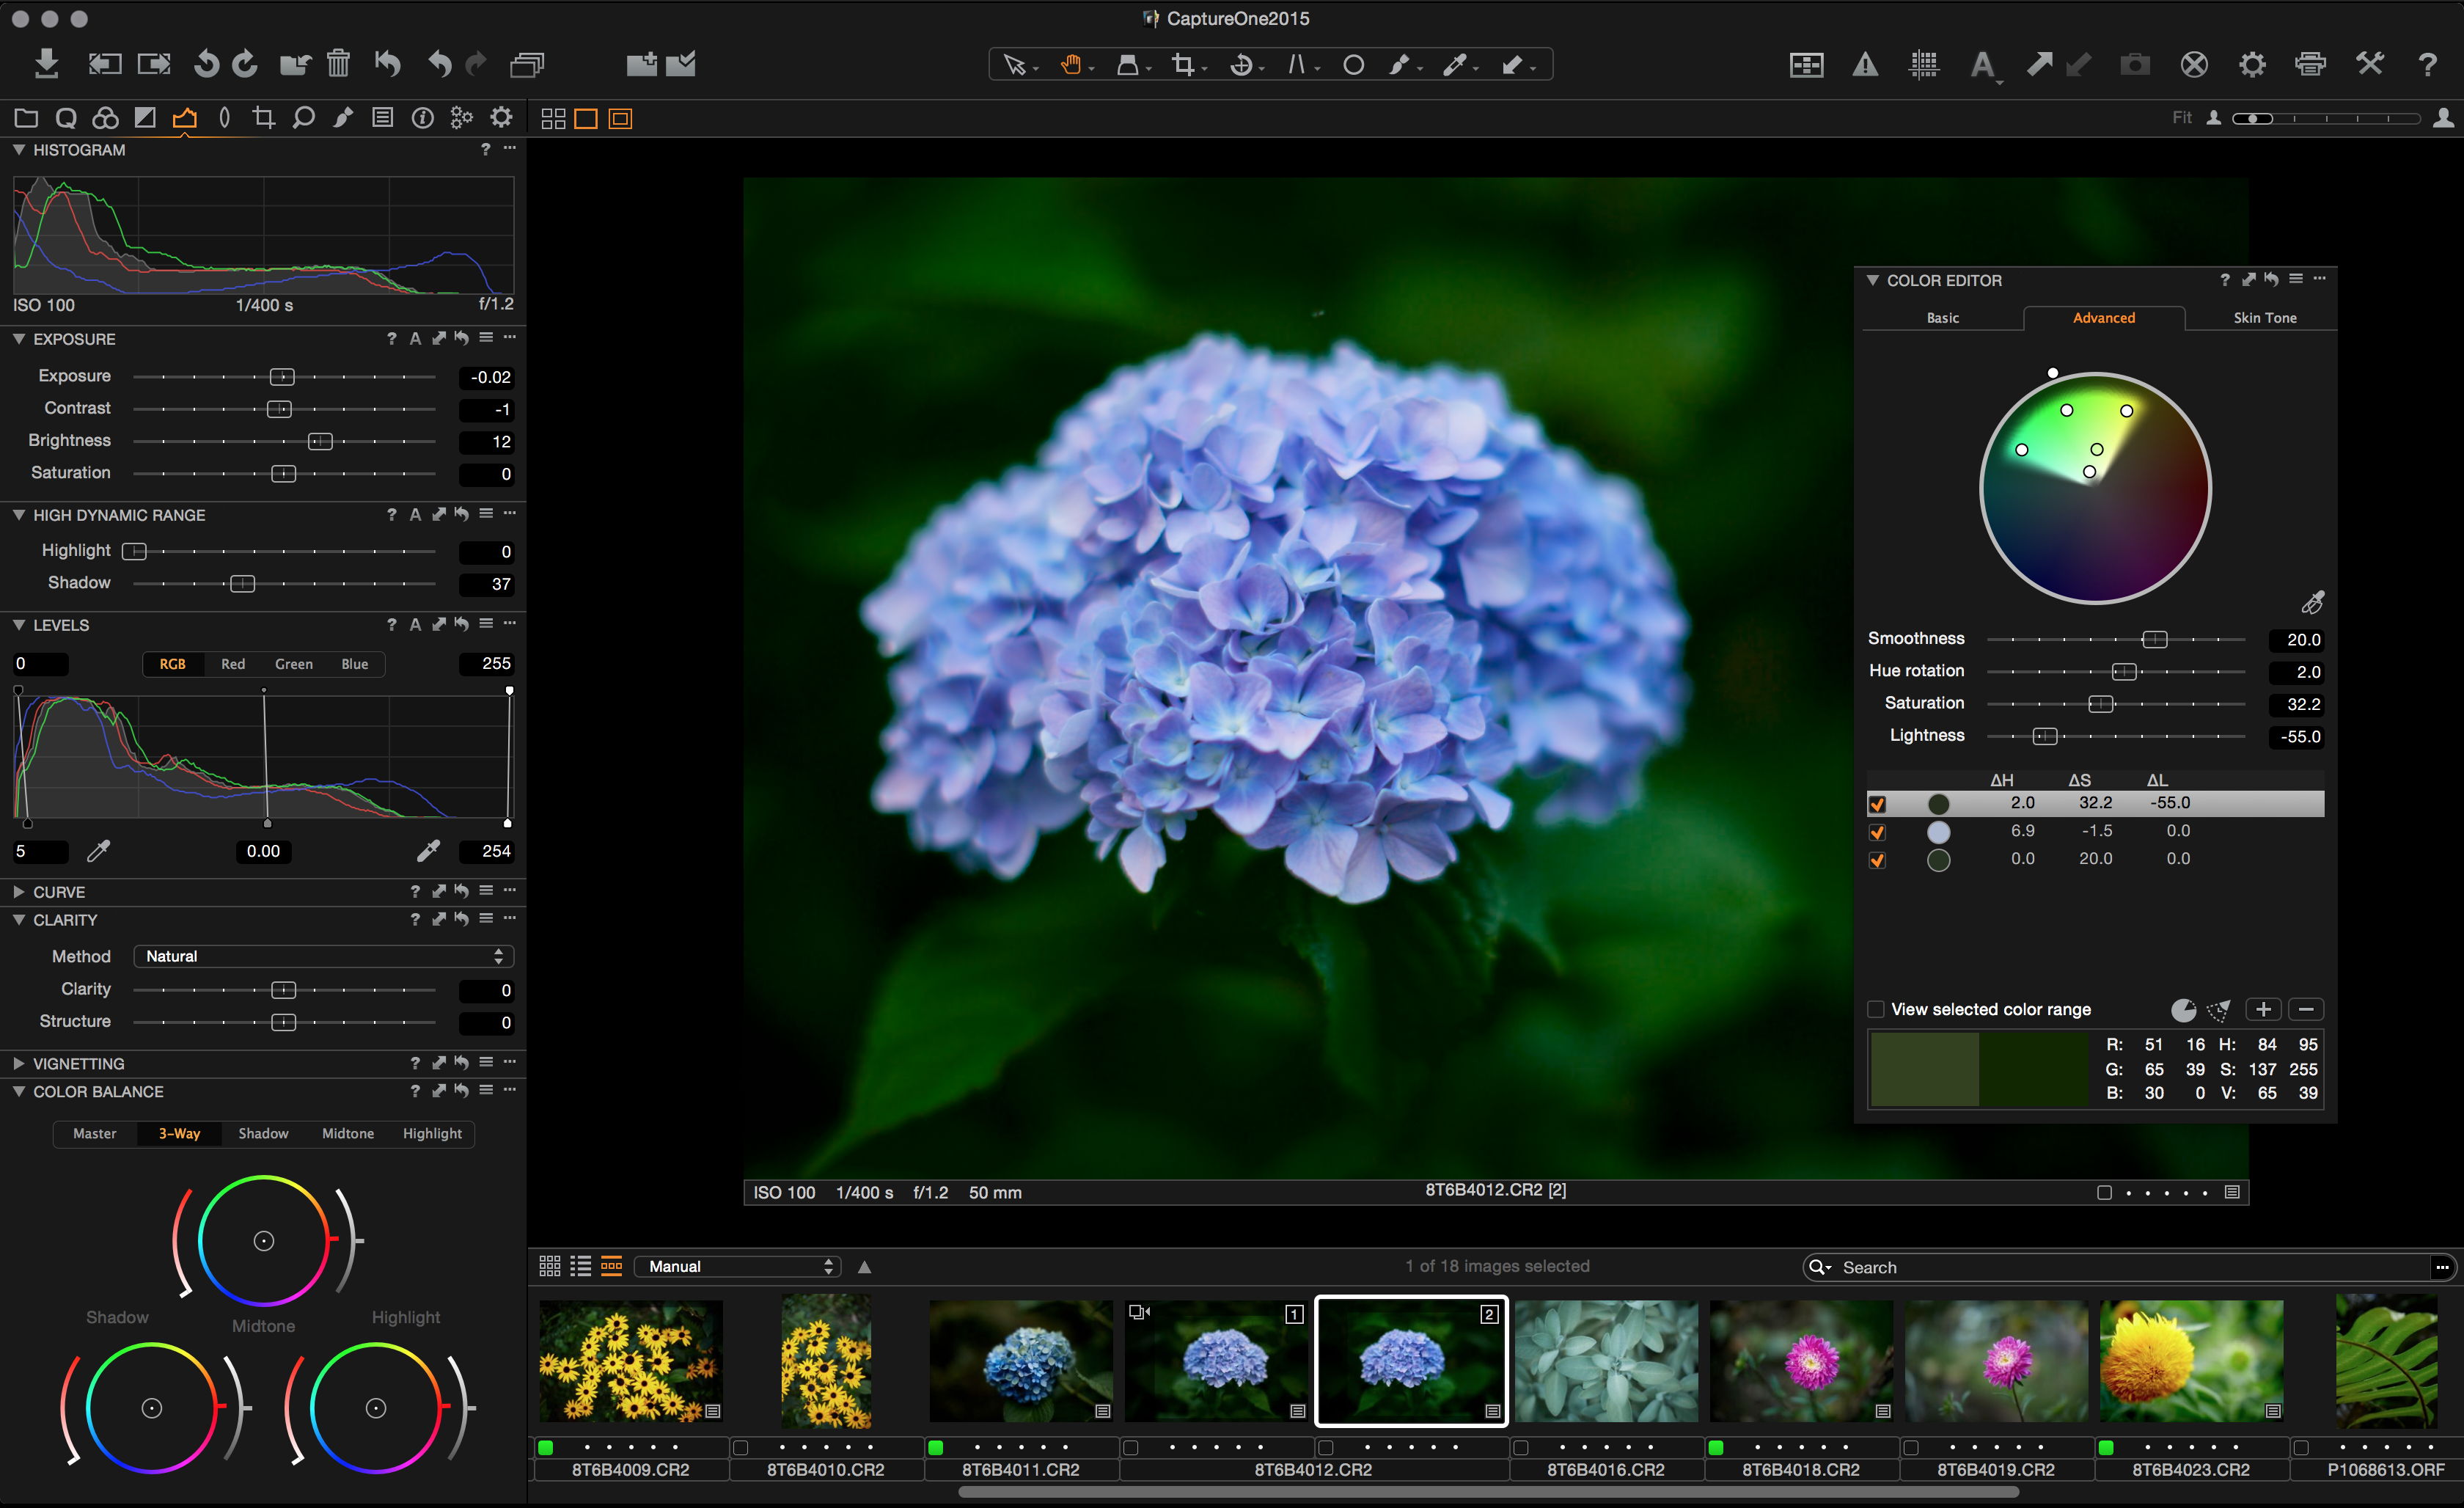
Task: Select the Crop cursor tool in toolbar
Action: (1184, 65)
